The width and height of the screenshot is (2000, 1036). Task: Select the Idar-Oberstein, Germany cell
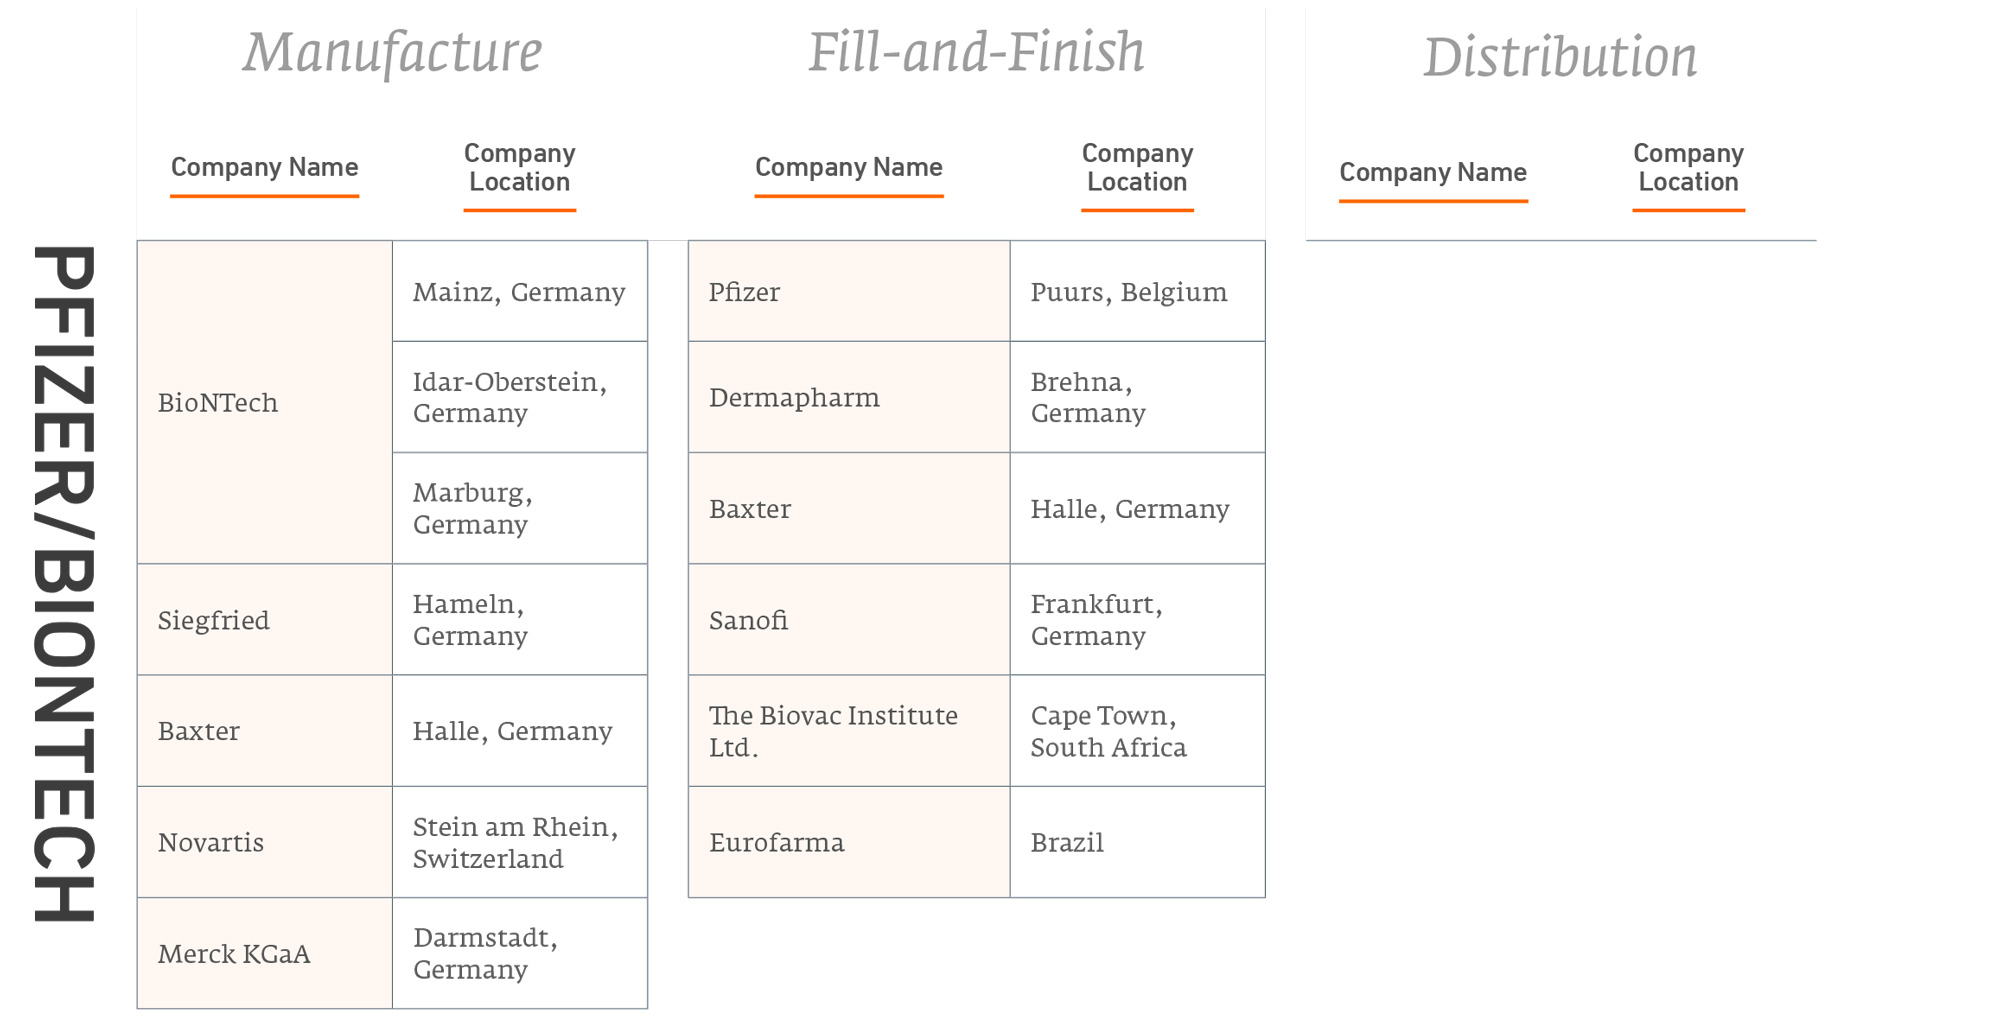pos(519,397)
